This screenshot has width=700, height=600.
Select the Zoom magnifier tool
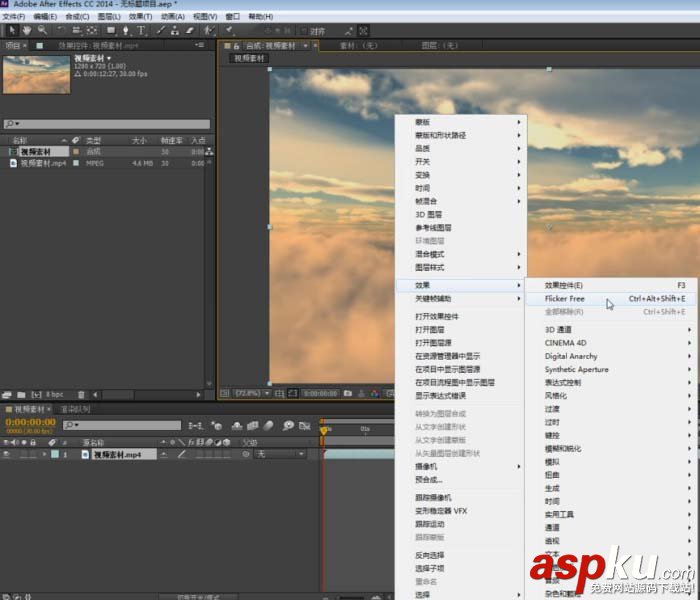click(x=40, y=31)
